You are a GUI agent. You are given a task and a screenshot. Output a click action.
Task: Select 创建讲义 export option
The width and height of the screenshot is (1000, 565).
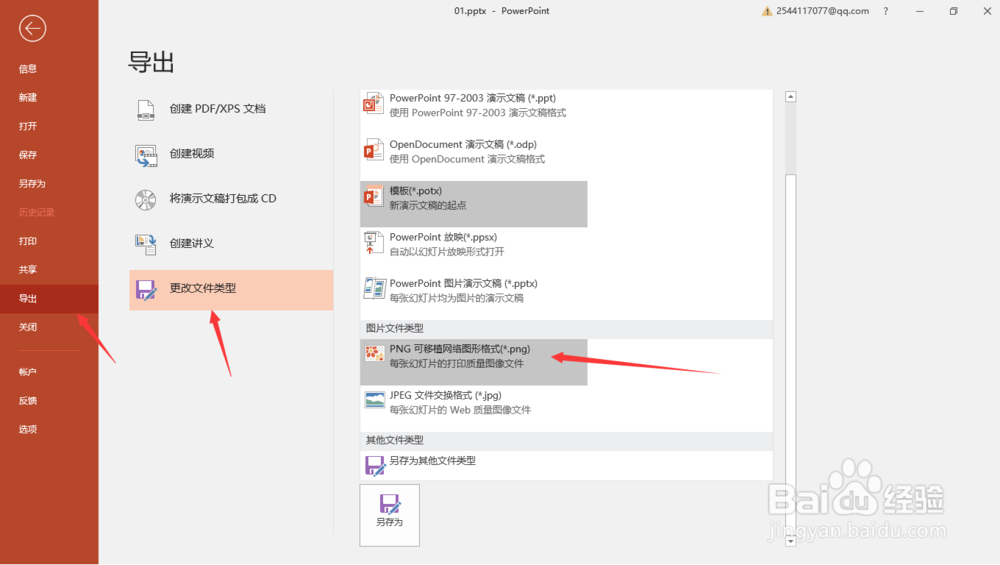point(231,244)
